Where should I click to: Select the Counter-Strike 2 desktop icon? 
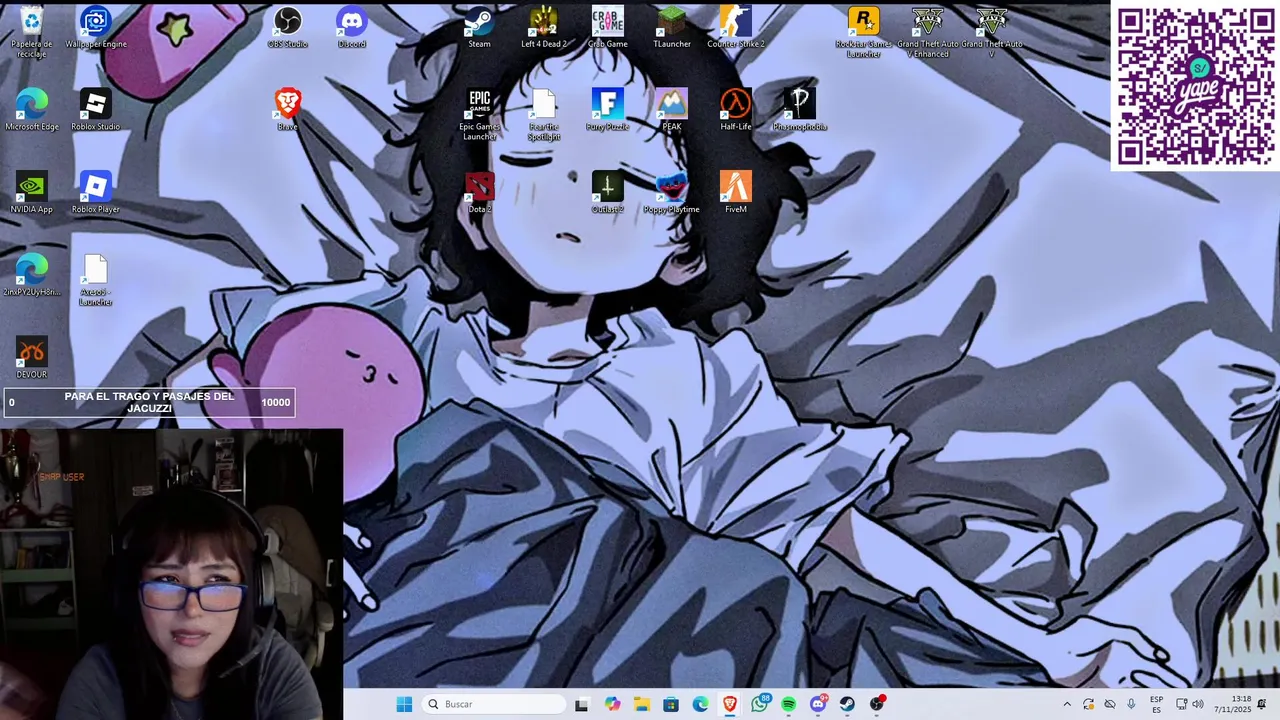[x=736, y=27]
